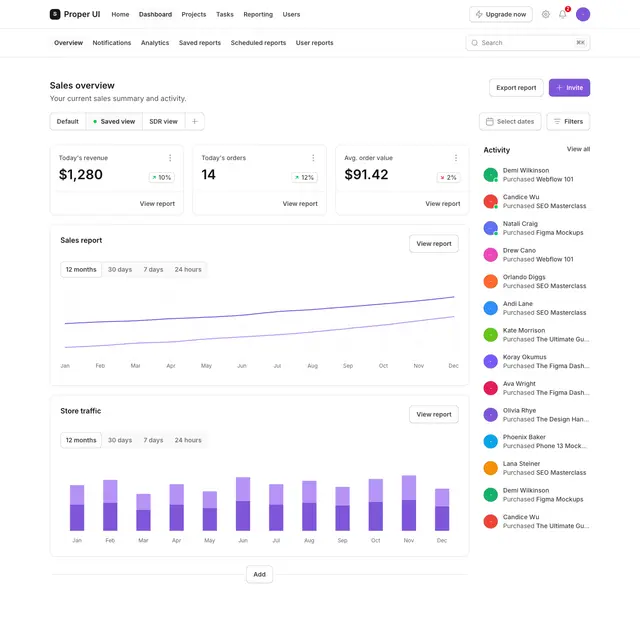Click Andi Lane avatar
640x626 pixels.
click(x=490, y=308)
